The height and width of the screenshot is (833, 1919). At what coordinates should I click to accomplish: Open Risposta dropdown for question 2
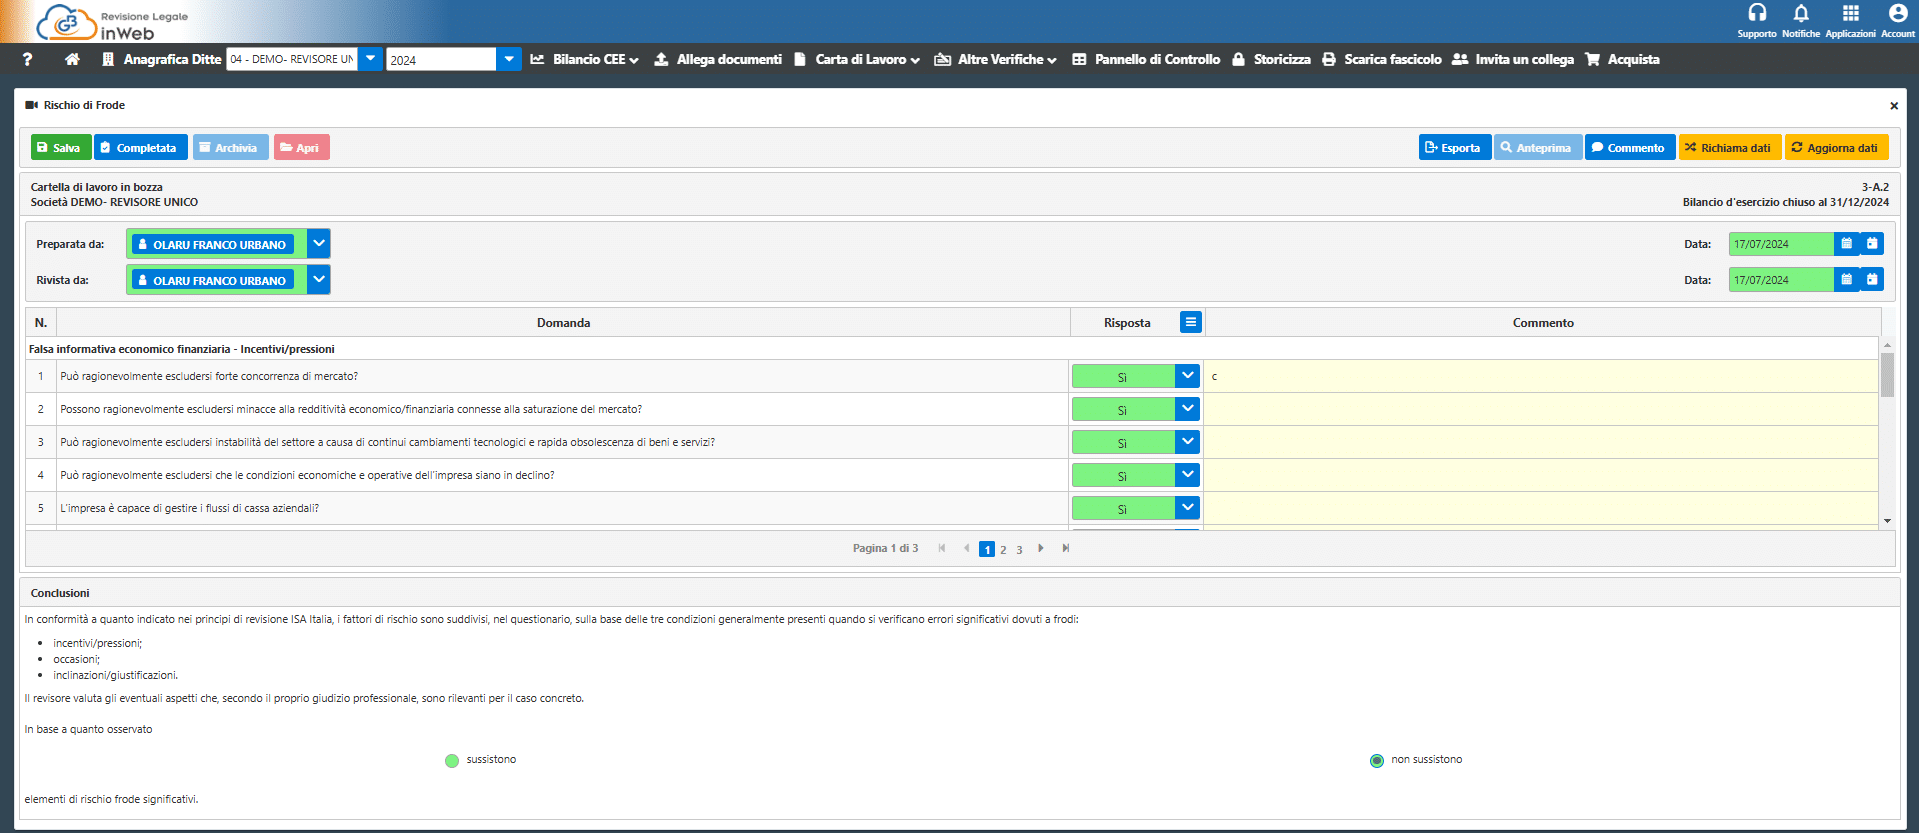click(1187, 409)
